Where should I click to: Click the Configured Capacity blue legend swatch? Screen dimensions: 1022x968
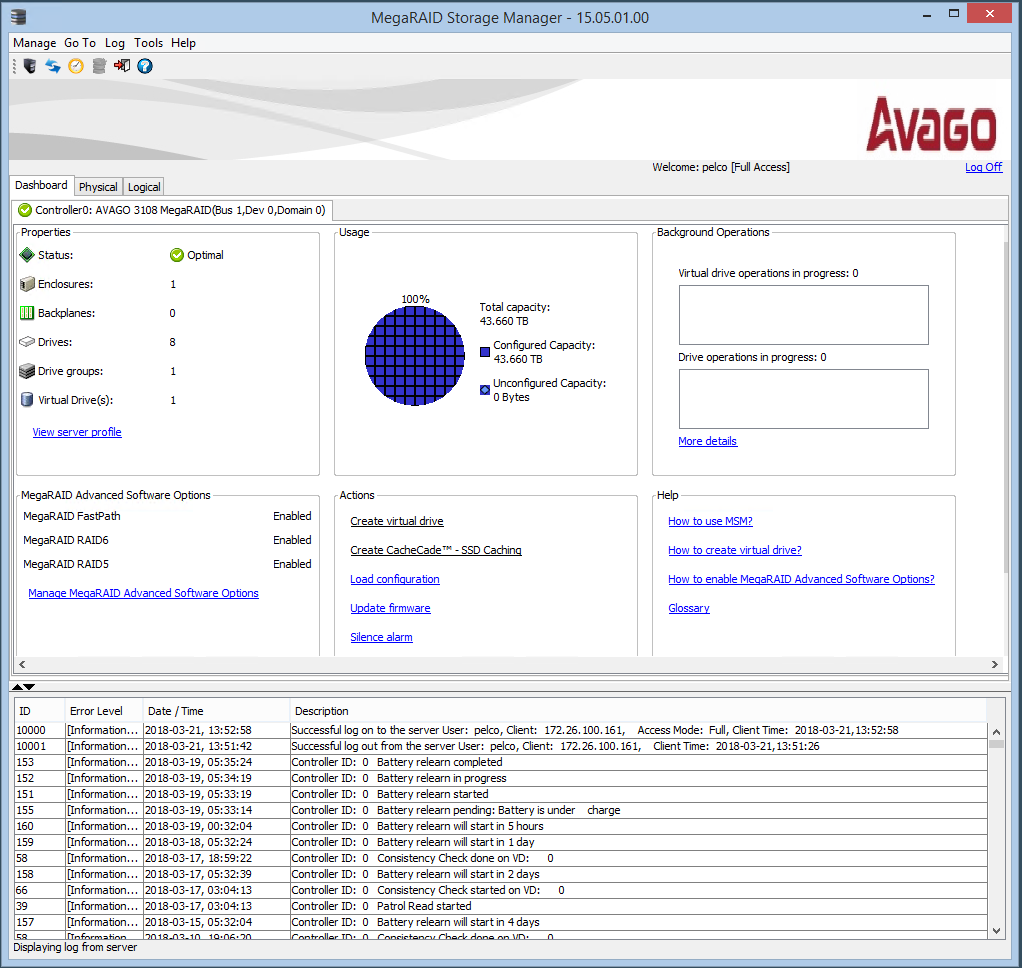(485, 352)
